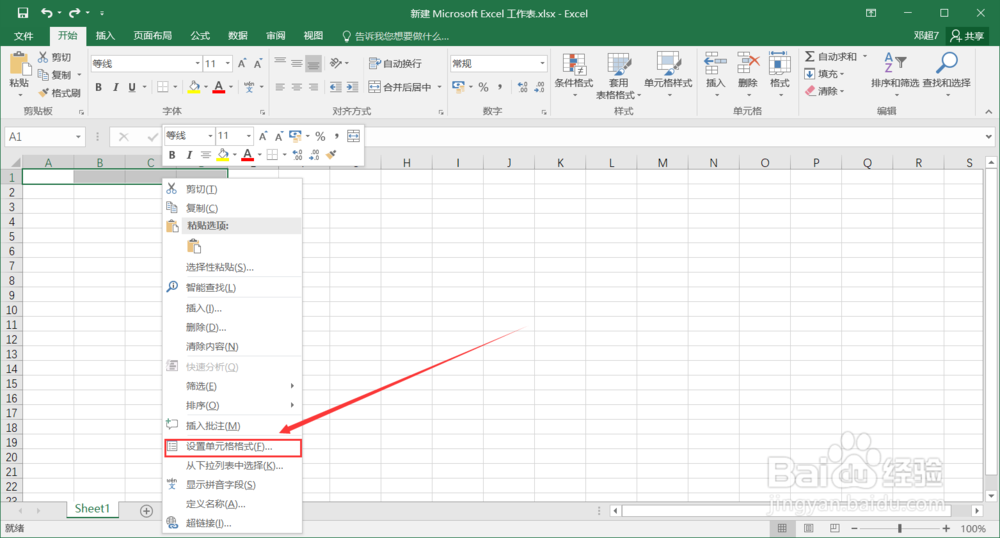The image size is (1000, 538).
Task: Choose Insert Comment (插入批注) in the context menu
Action: tap(233, 425)
